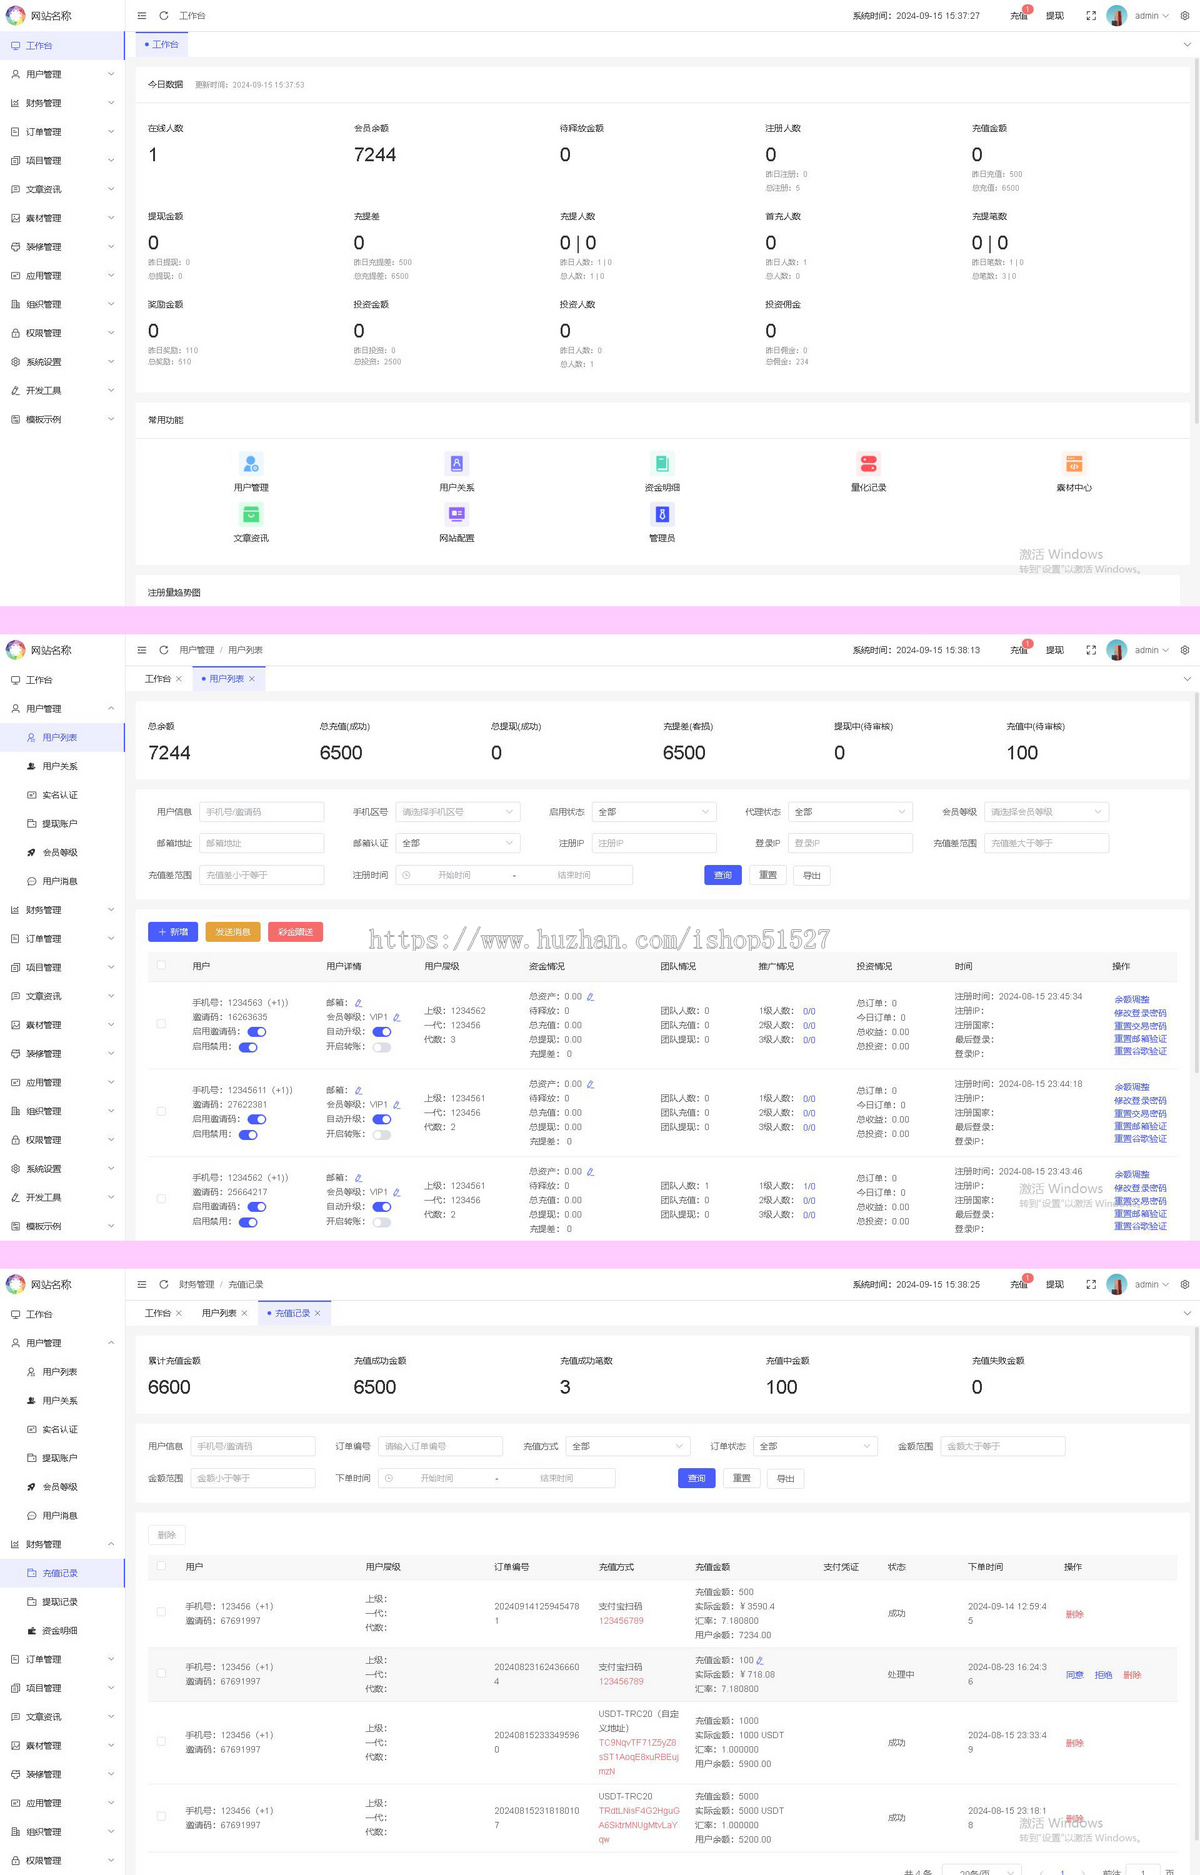Open the 网站配置 shortcut icon under 常用功能
Image resolution: width=1200 pixels, height=1875 pixels.
(456, 514)
